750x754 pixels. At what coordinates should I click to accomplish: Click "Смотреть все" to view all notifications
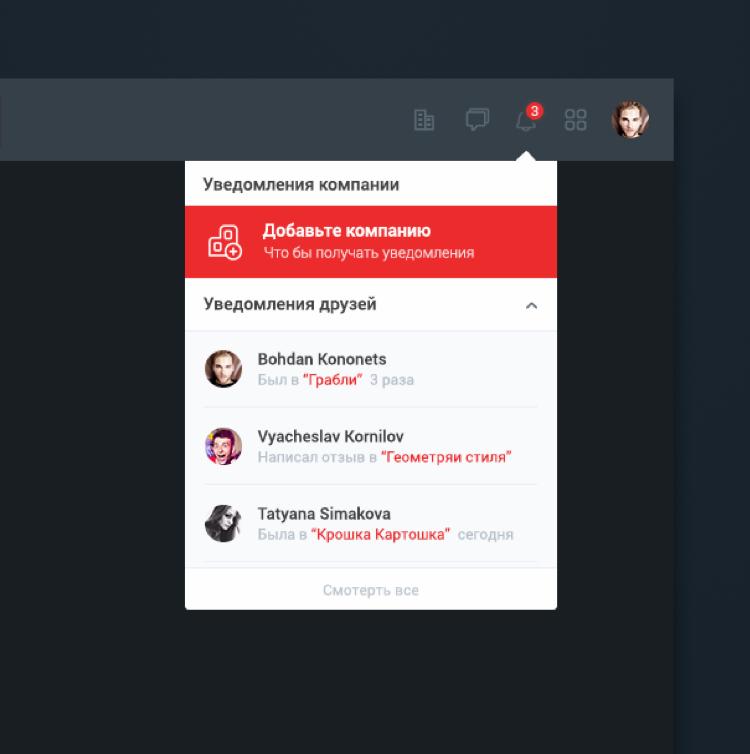(370, 590)
